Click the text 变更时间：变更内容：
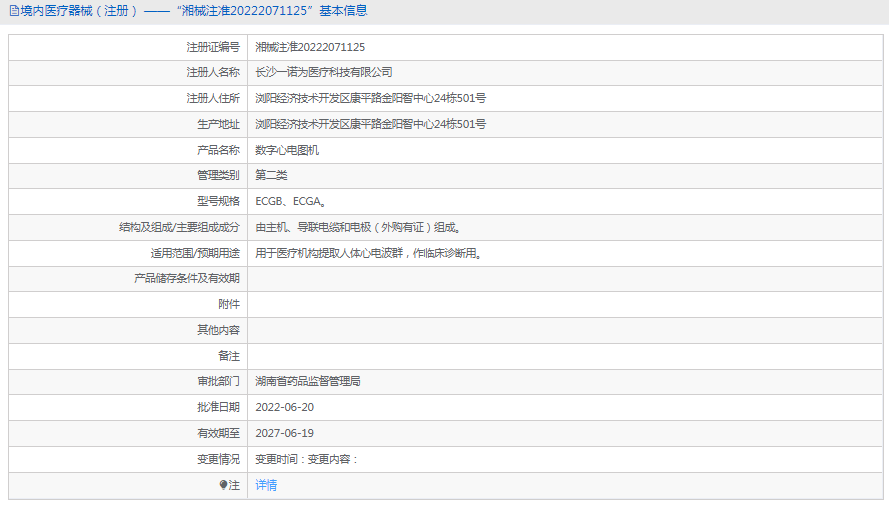 pyautogui.click(x=307, y=459)
